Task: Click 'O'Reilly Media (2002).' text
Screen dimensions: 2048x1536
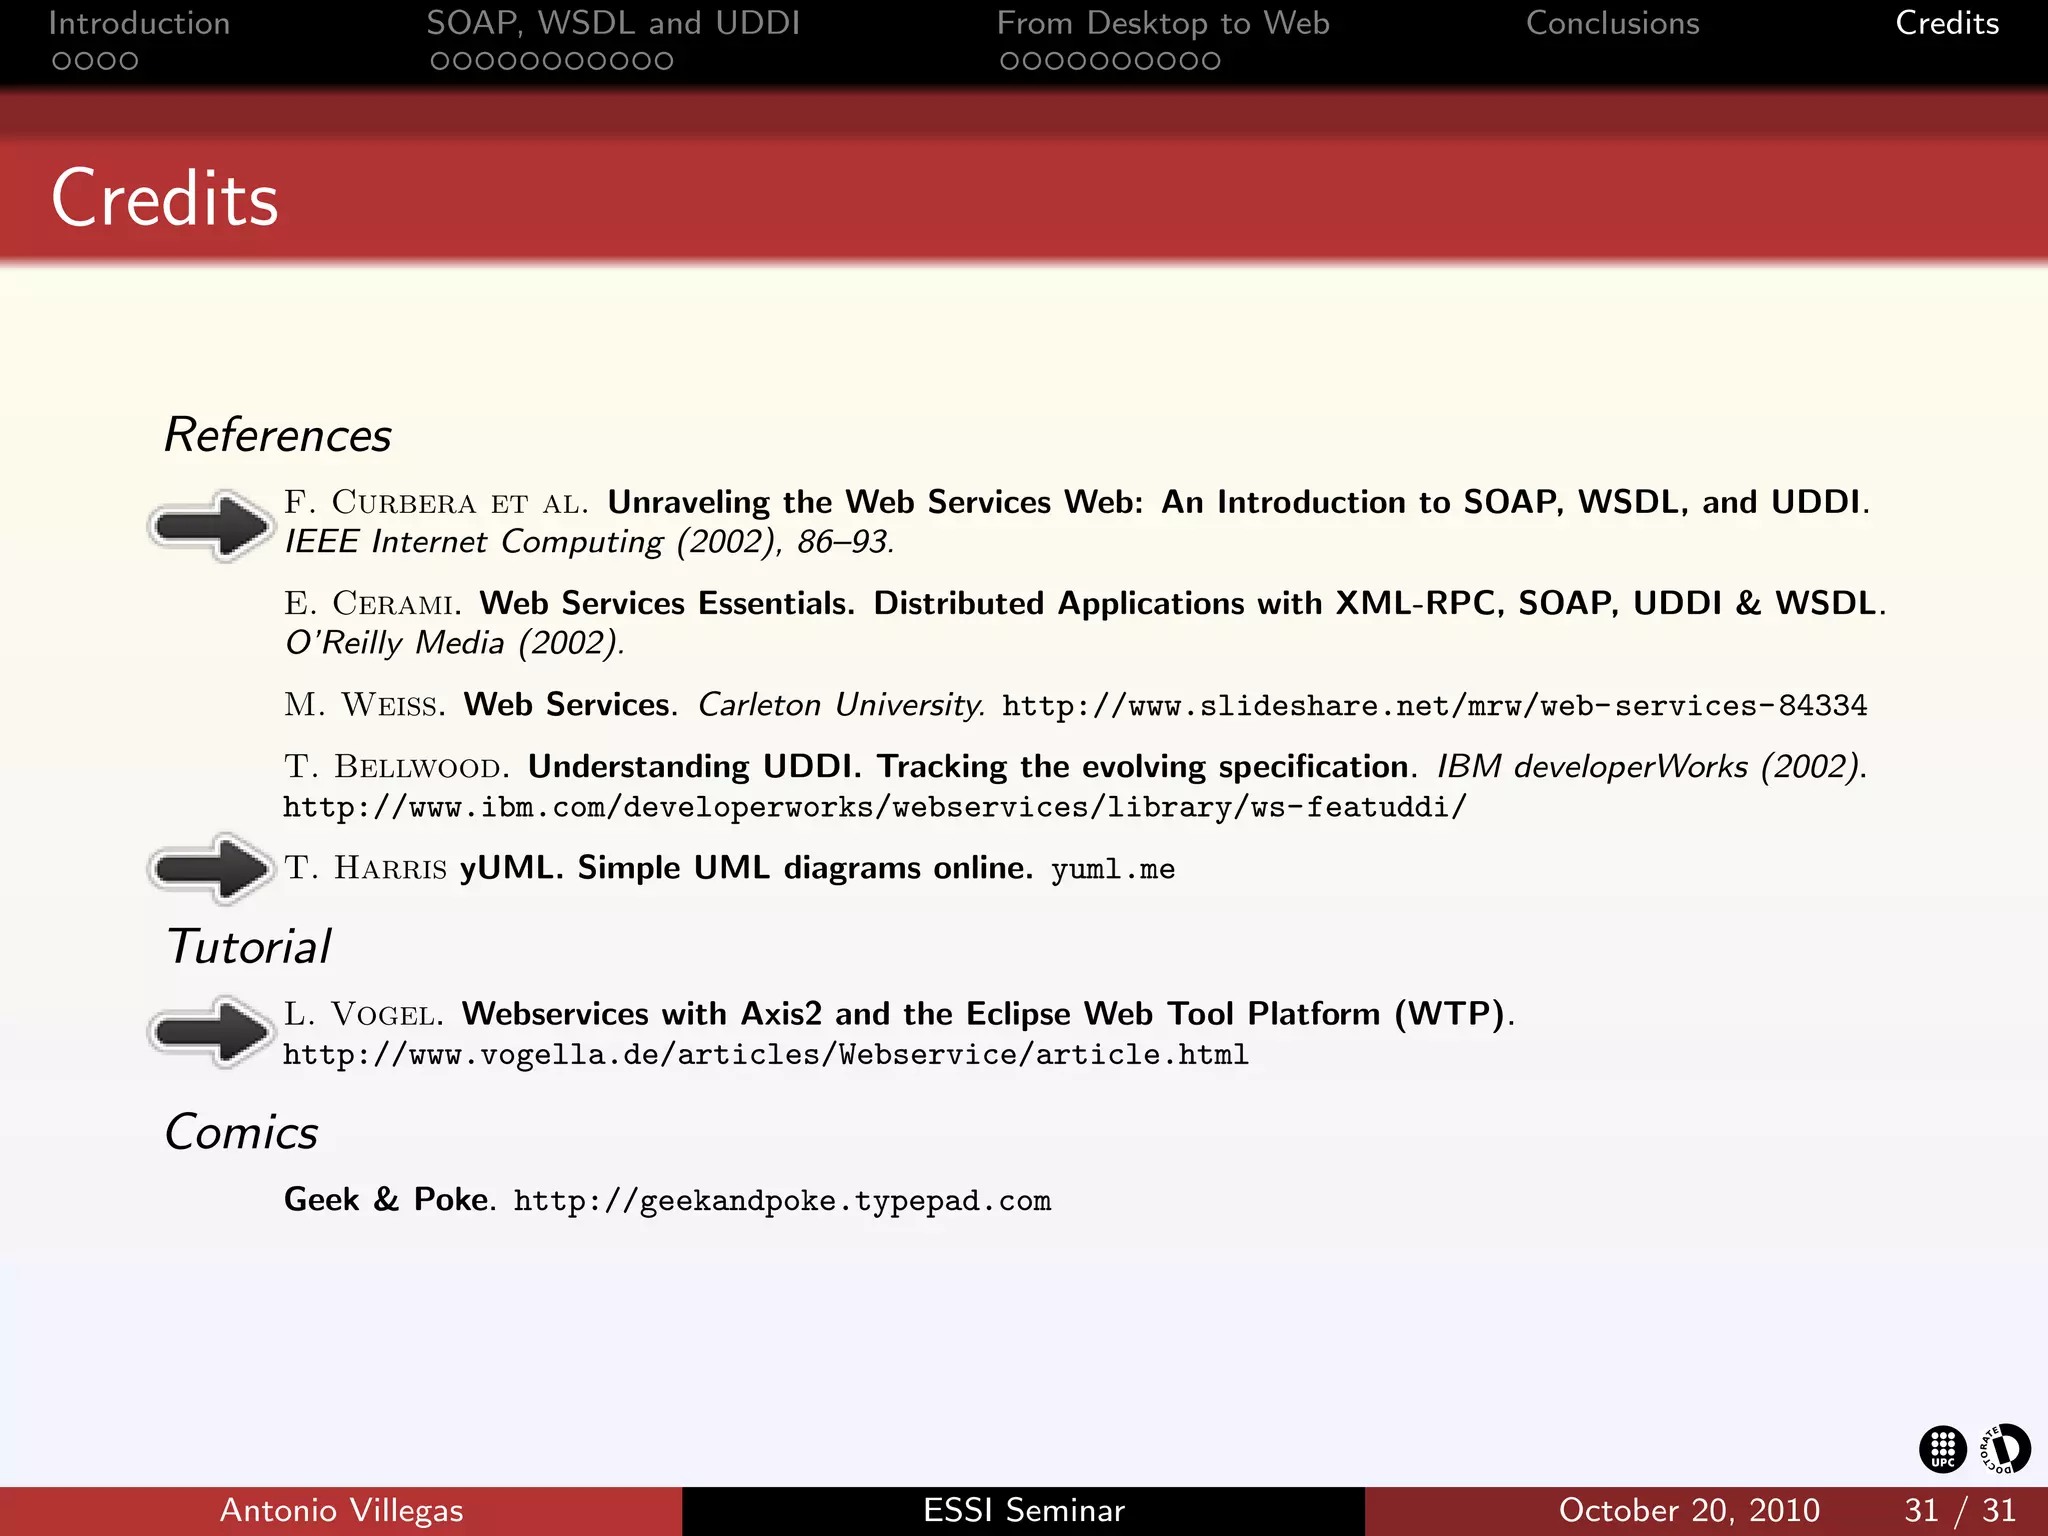Action: pos(455,643)
